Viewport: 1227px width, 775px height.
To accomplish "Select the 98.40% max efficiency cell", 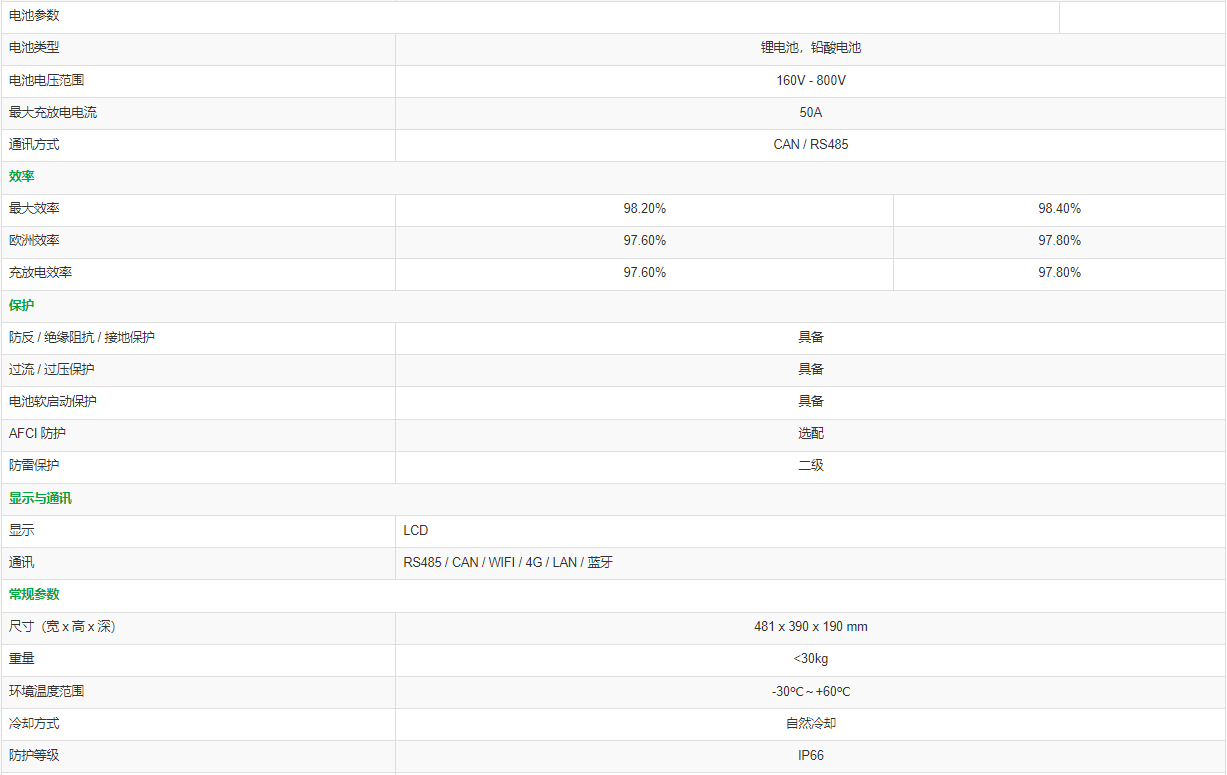I will [x=1059, y=208].
